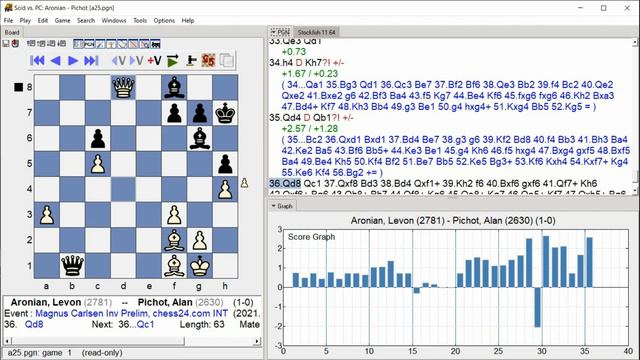Select the black bishop on g6
Viewport: 640px width, 360px height.
click(200, 138)
